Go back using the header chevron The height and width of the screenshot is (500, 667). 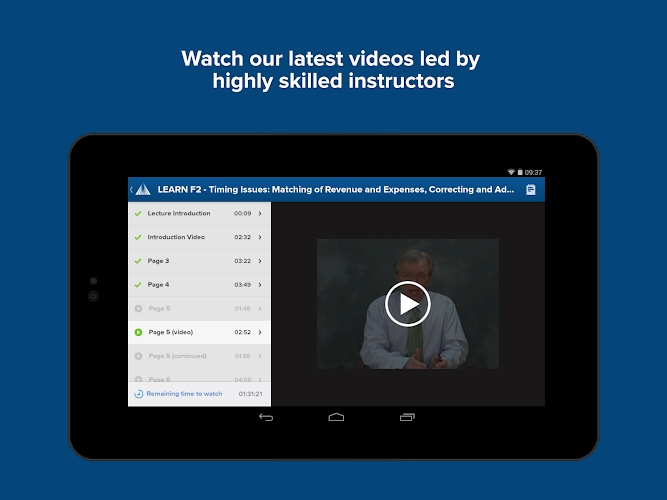[131, 189]
